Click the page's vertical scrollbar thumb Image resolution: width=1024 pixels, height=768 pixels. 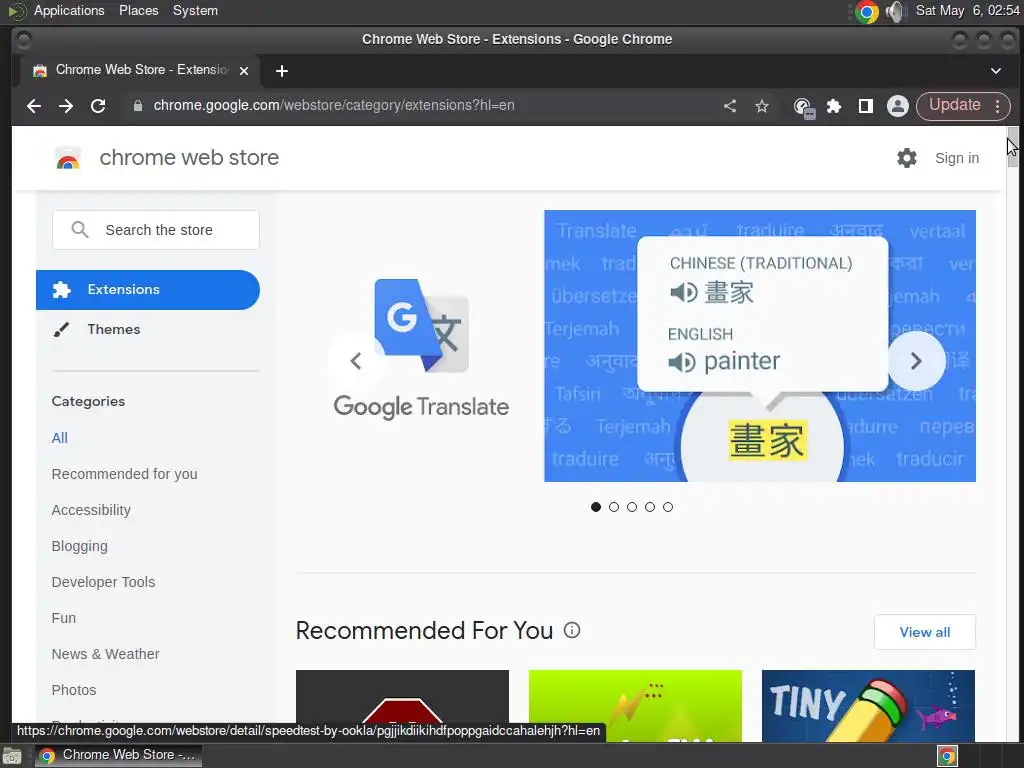pyautogui.click(x=1012, y=147)
